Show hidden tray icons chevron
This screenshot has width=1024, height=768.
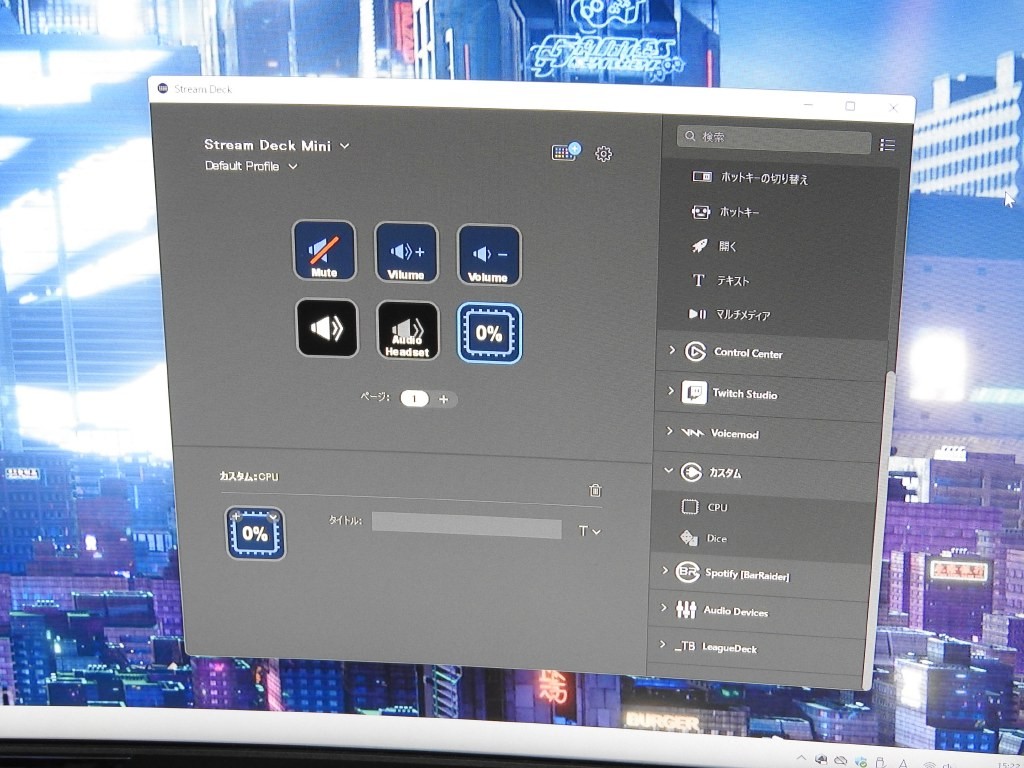pos(801,758)
